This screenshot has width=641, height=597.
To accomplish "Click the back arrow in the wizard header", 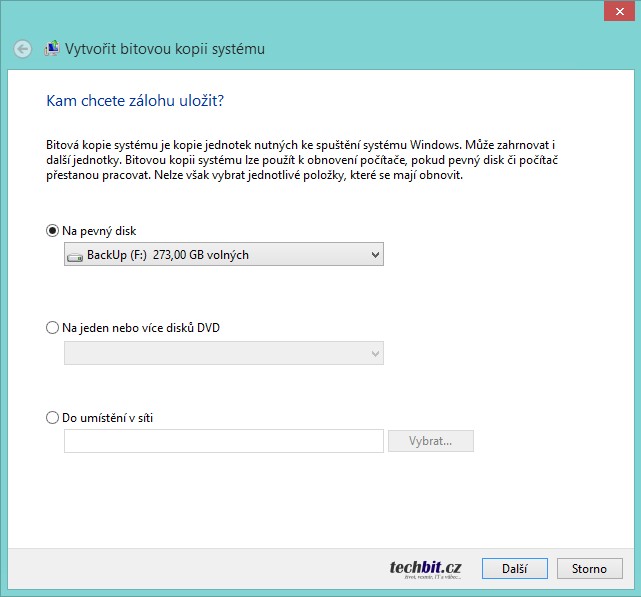I will pyautogui.click(x=23, y=49).
